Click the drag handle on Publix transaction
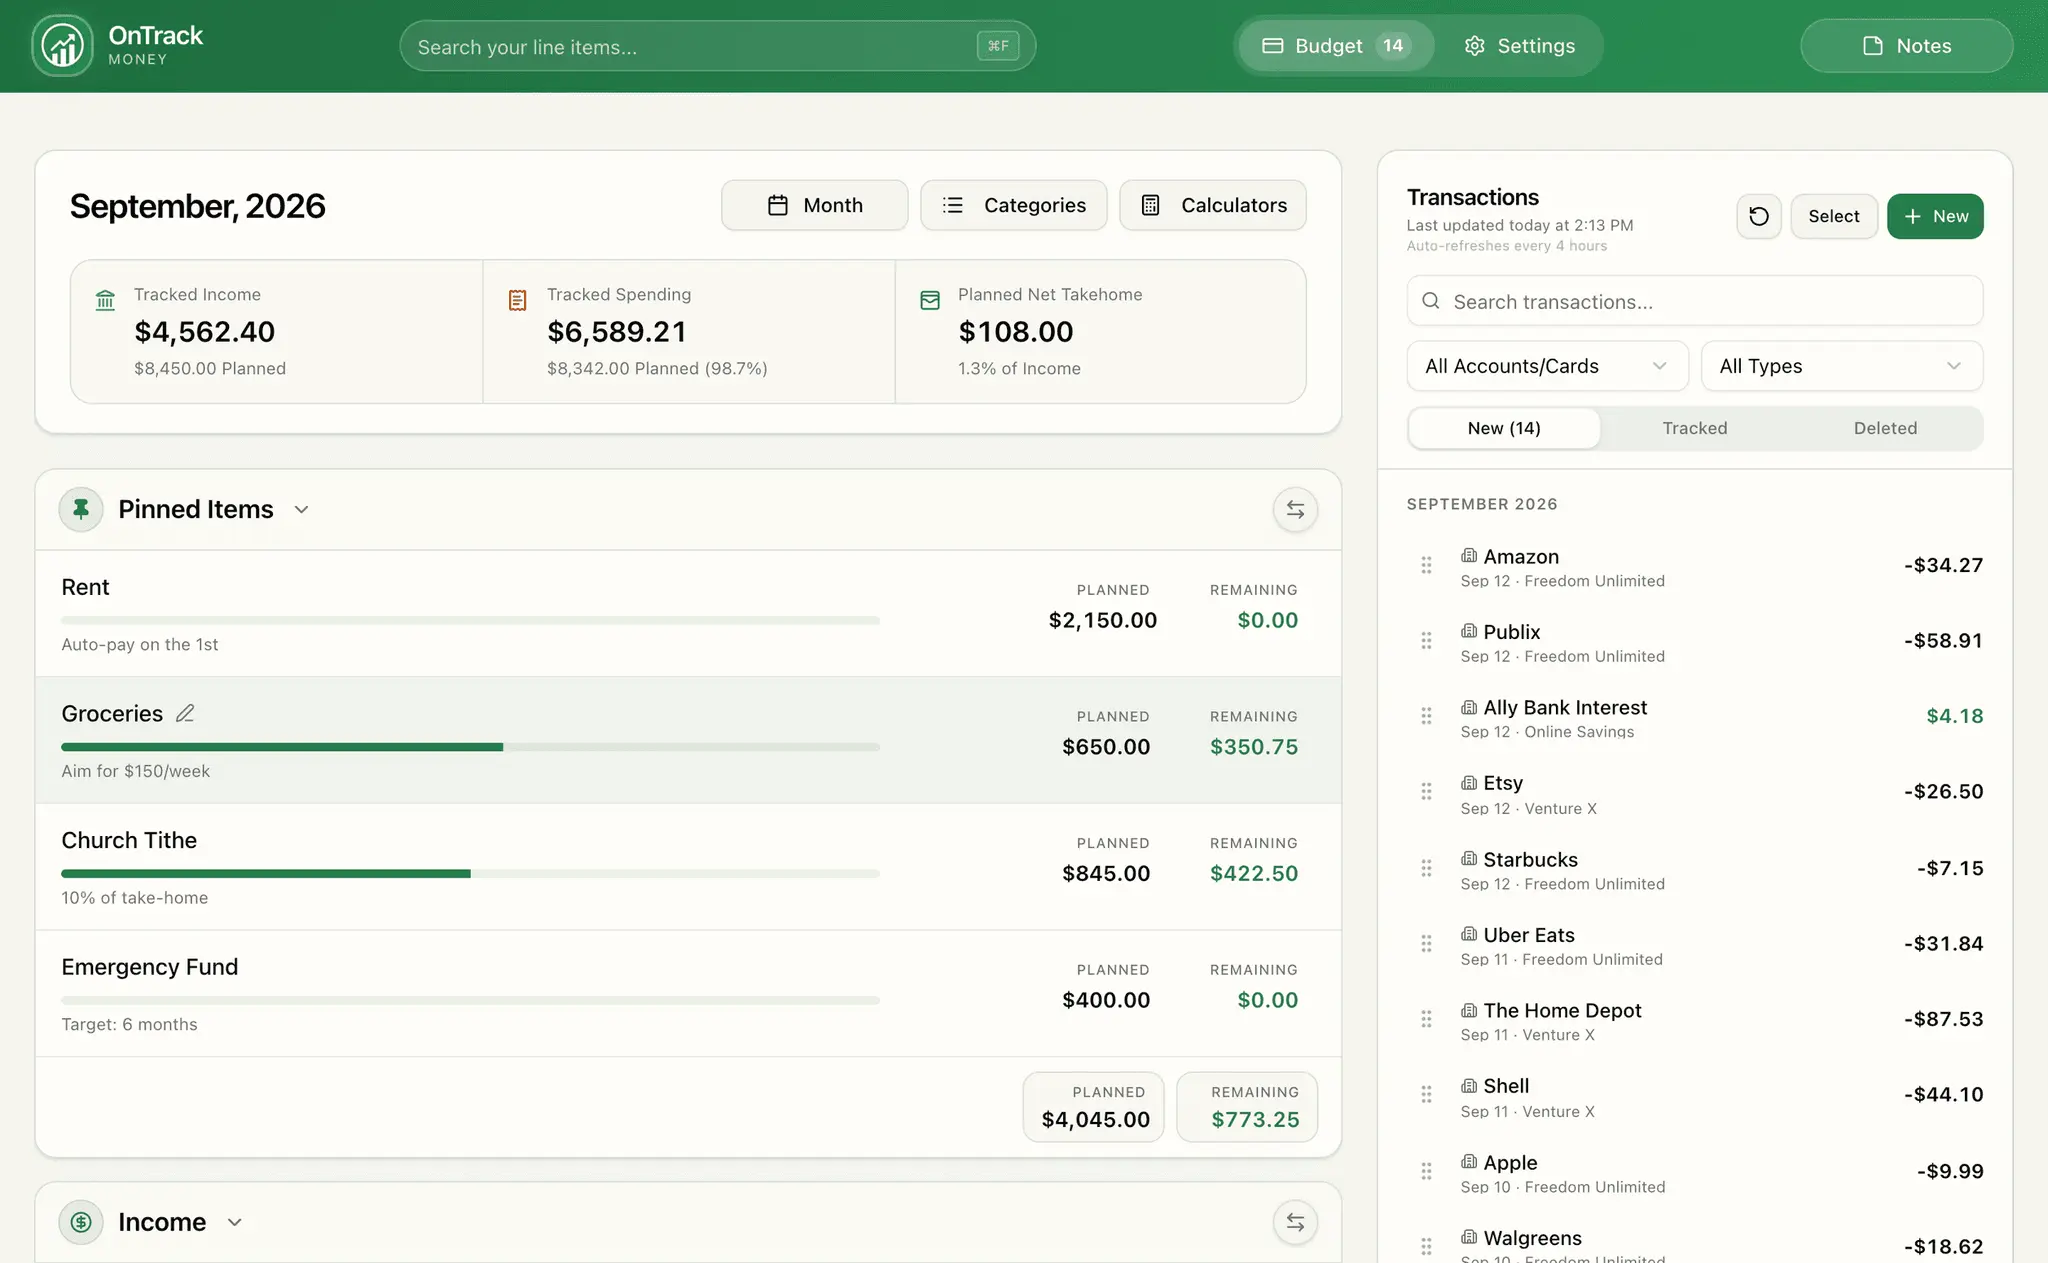 (x=1426, y=640)
